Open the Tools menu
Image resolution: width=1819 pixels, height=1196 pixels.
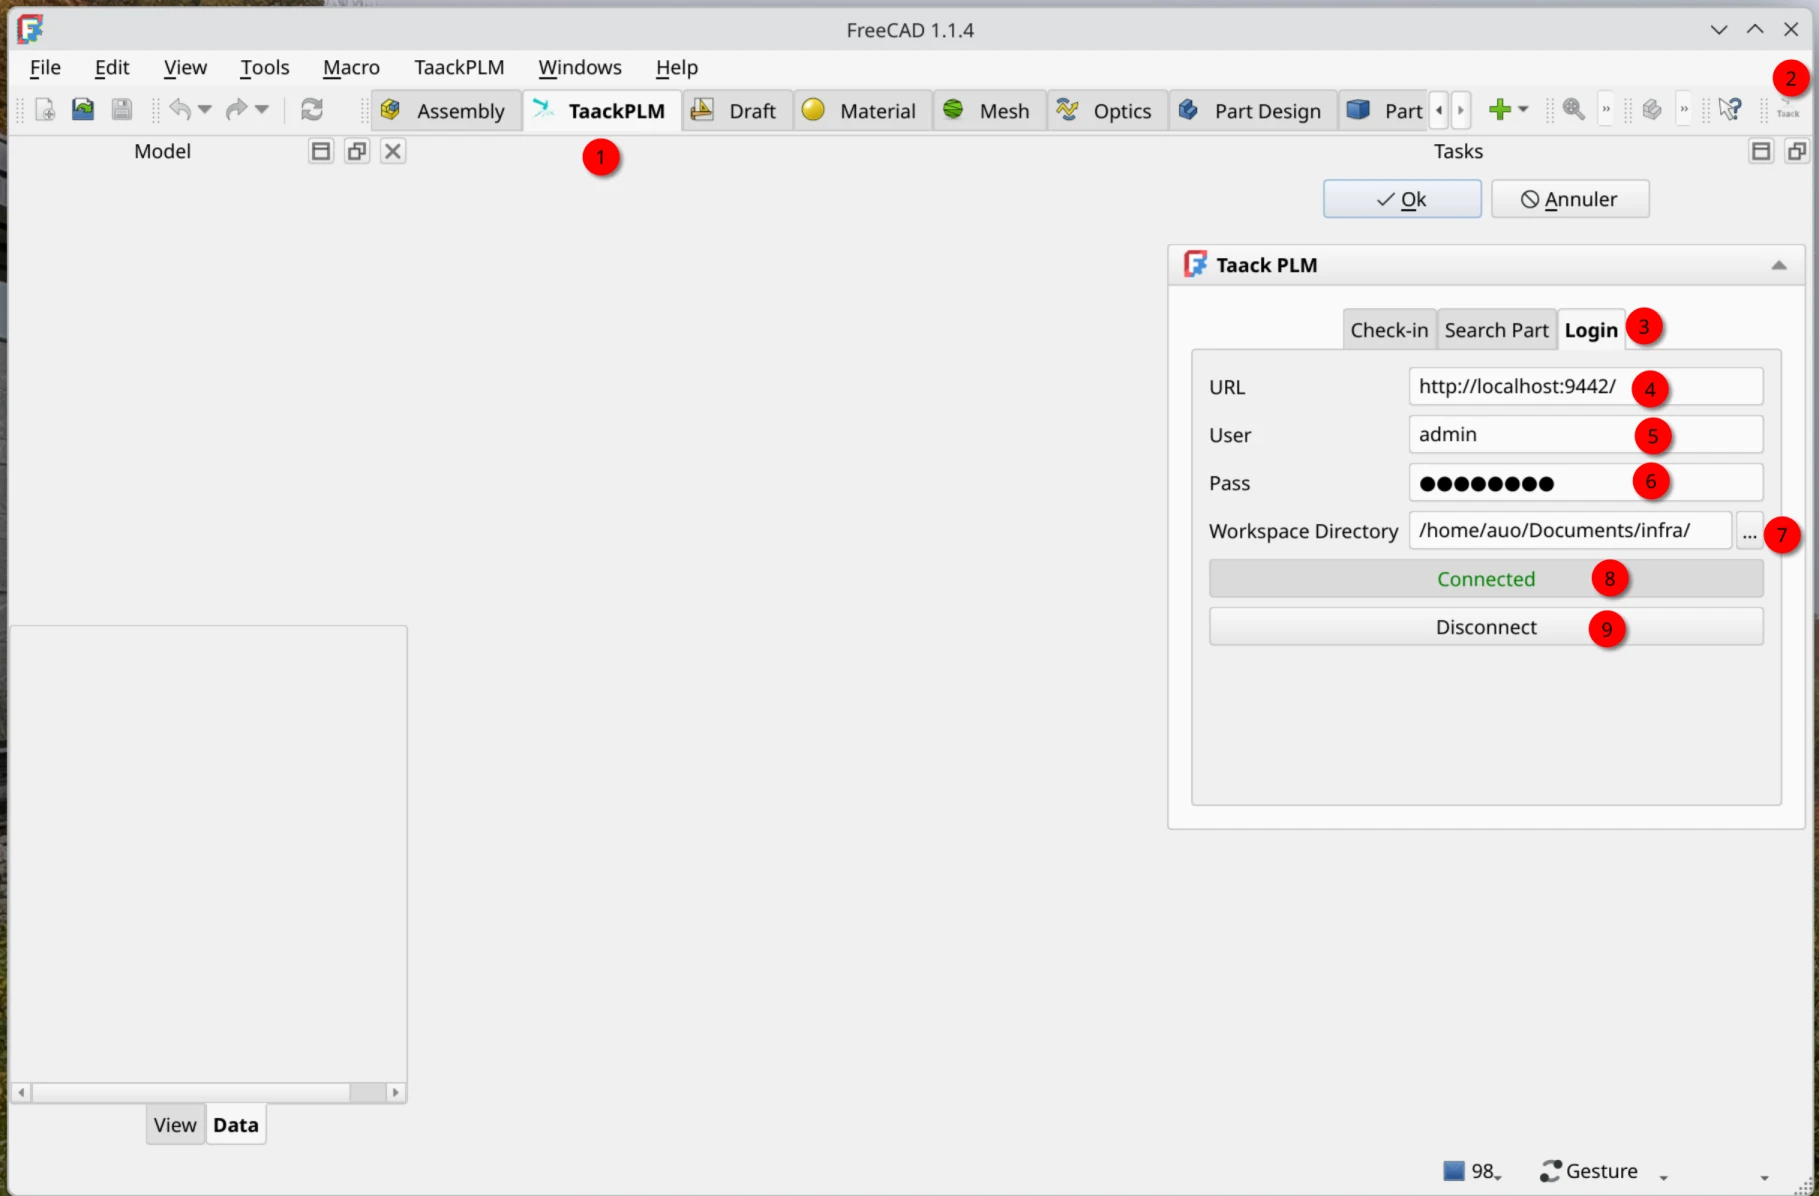point(264,67)
